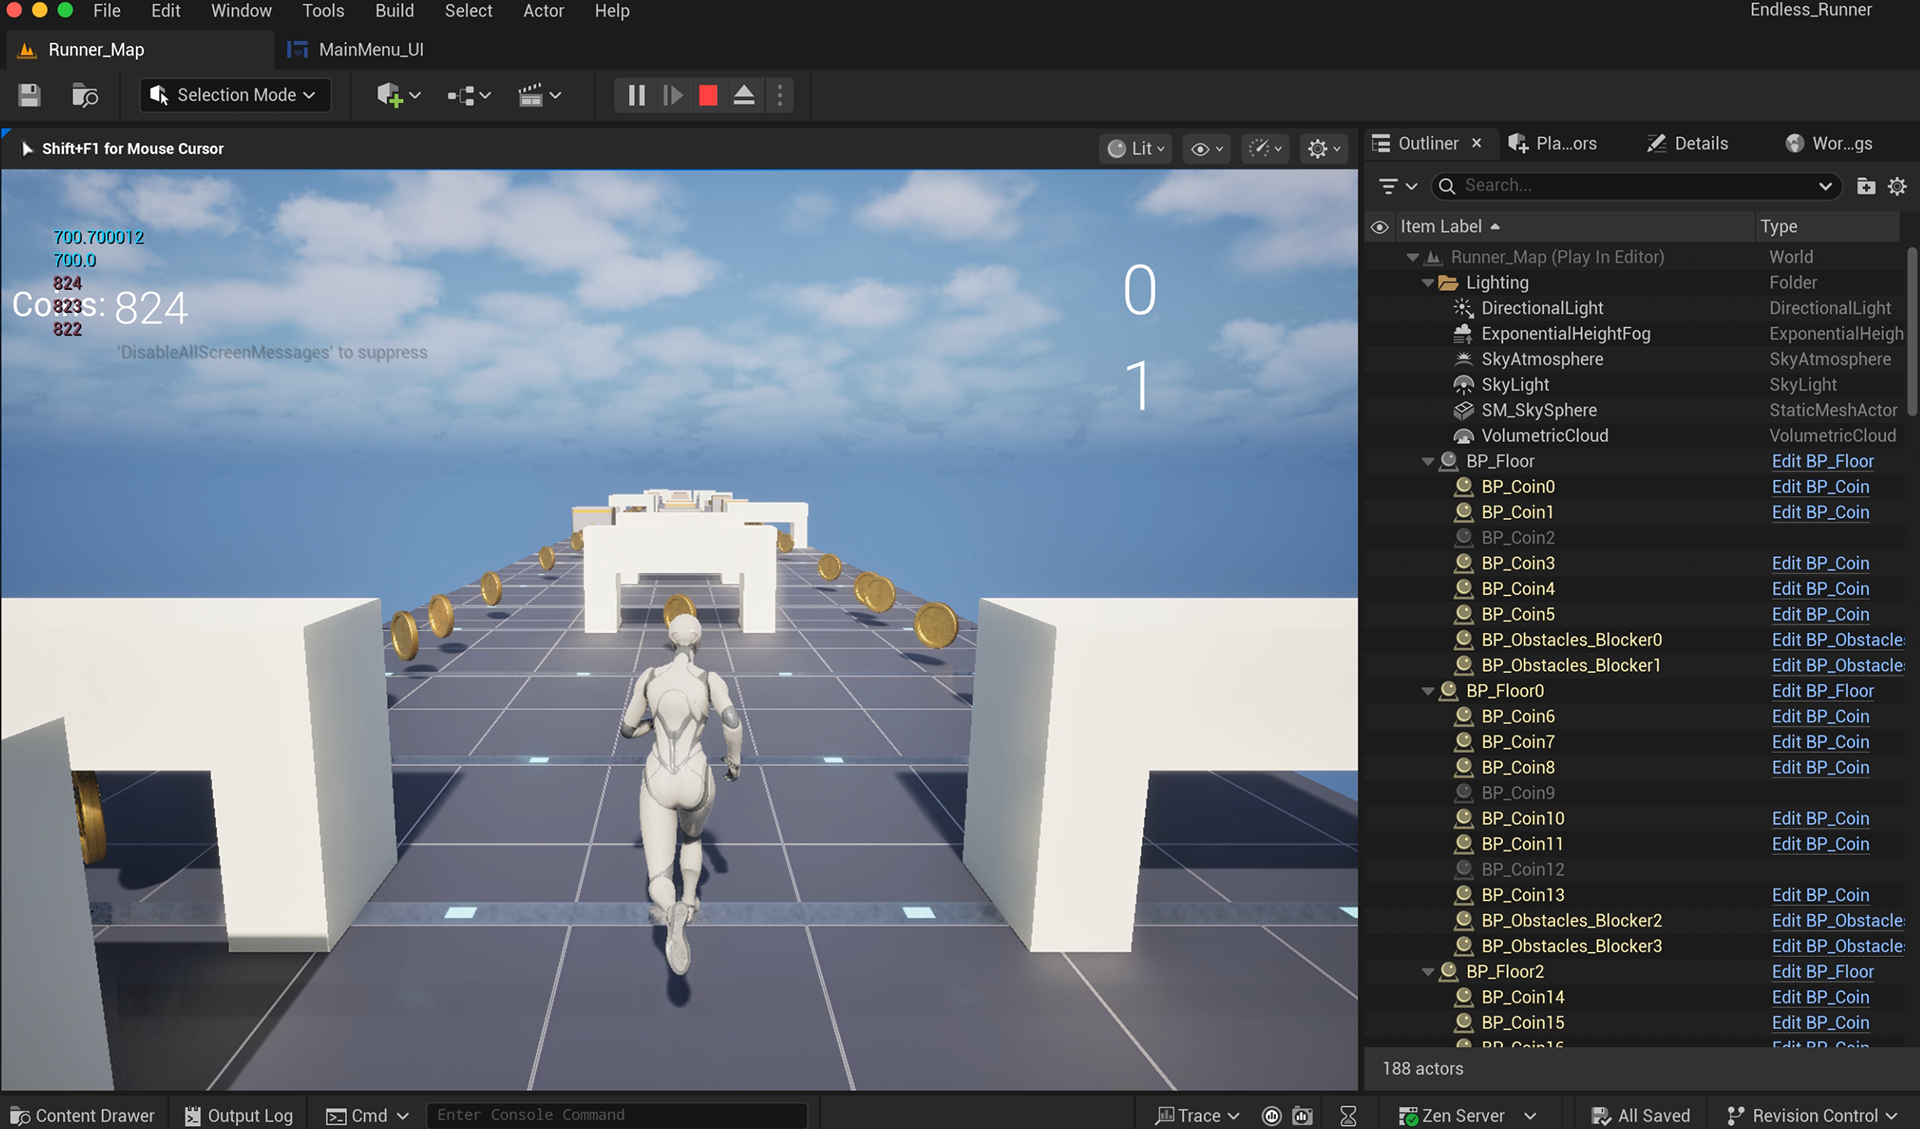Click the Save current level icon
The height and width of the screenshot is (1129, 1920).
point(29,95)
